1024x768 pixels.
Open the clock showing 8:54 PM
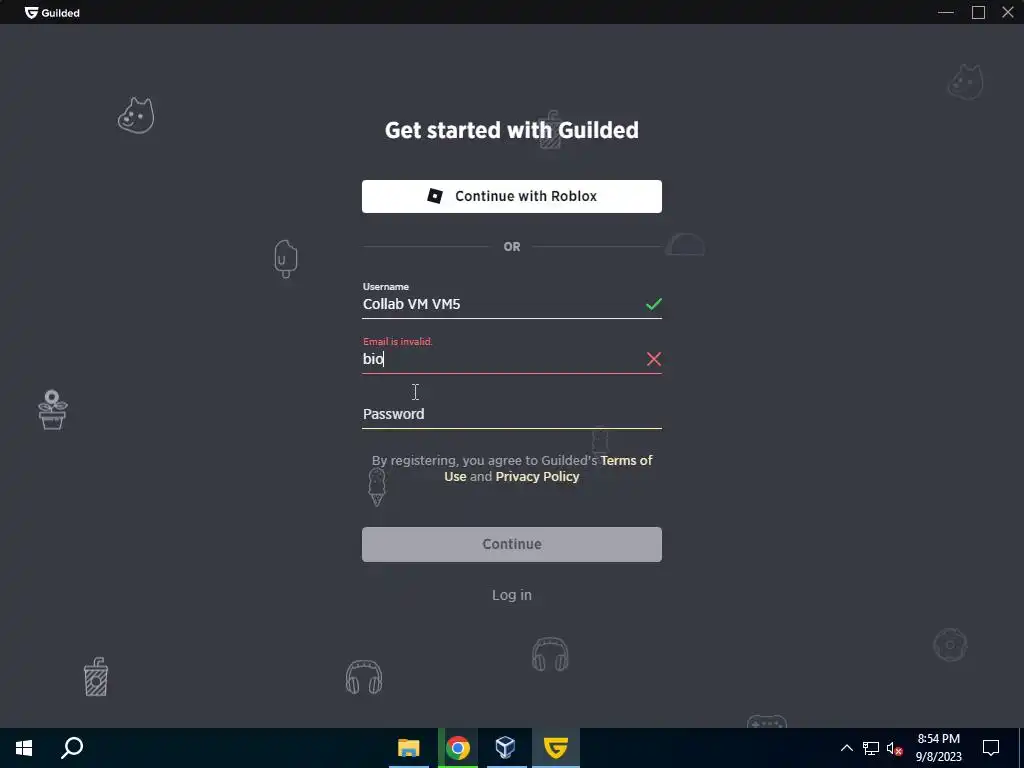point(938,748)
